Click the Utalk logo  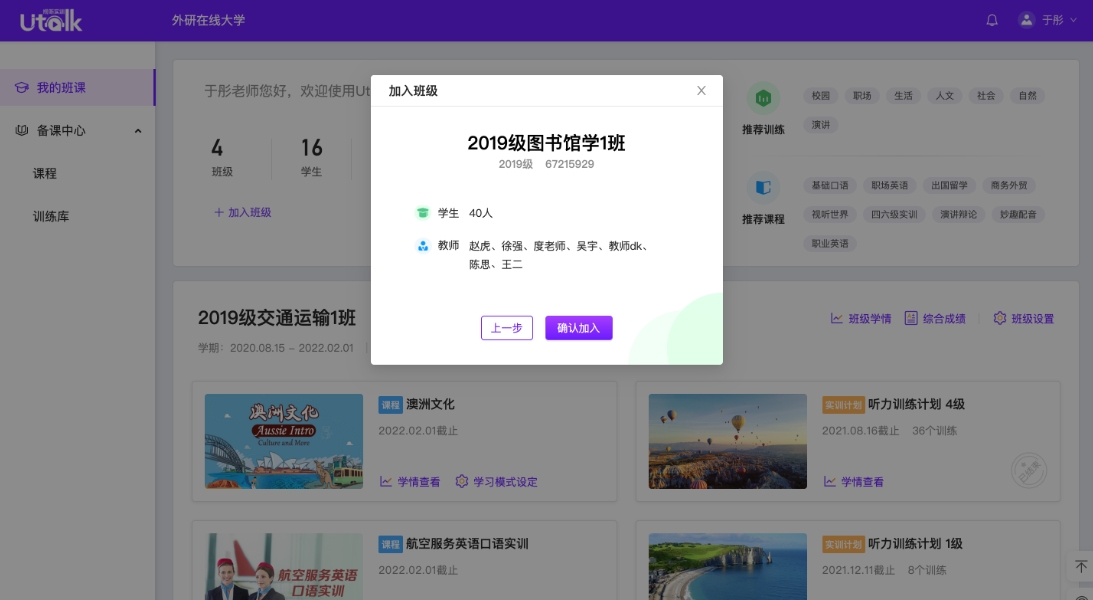50,20
